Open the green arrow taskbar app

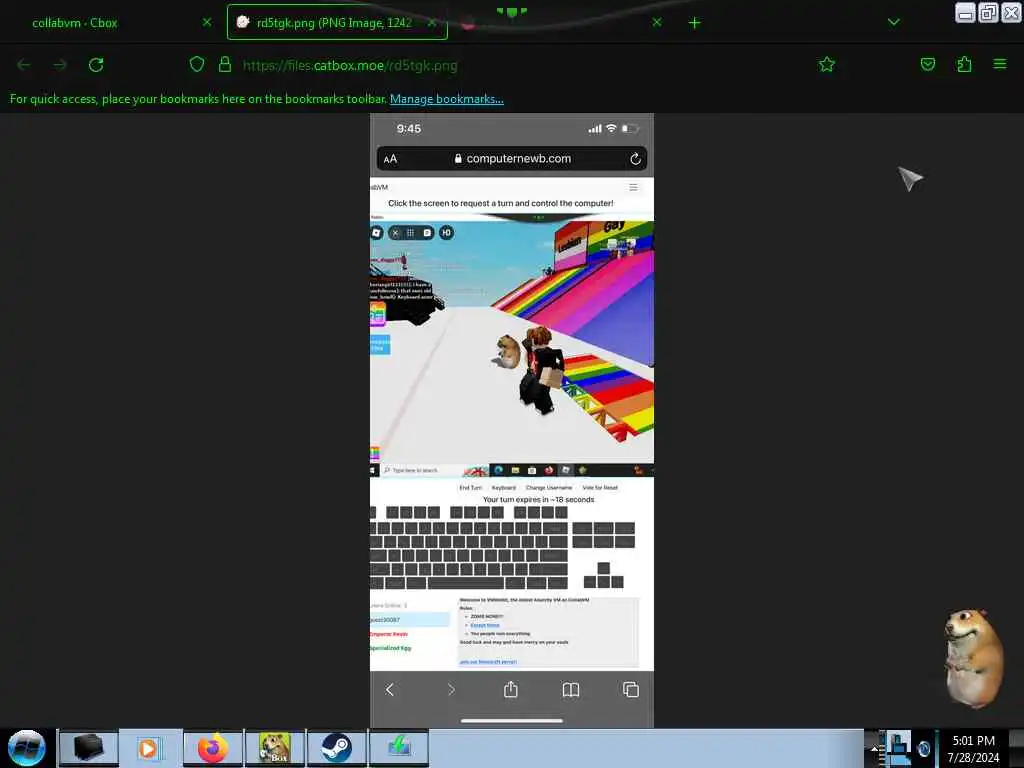(399, 748)
